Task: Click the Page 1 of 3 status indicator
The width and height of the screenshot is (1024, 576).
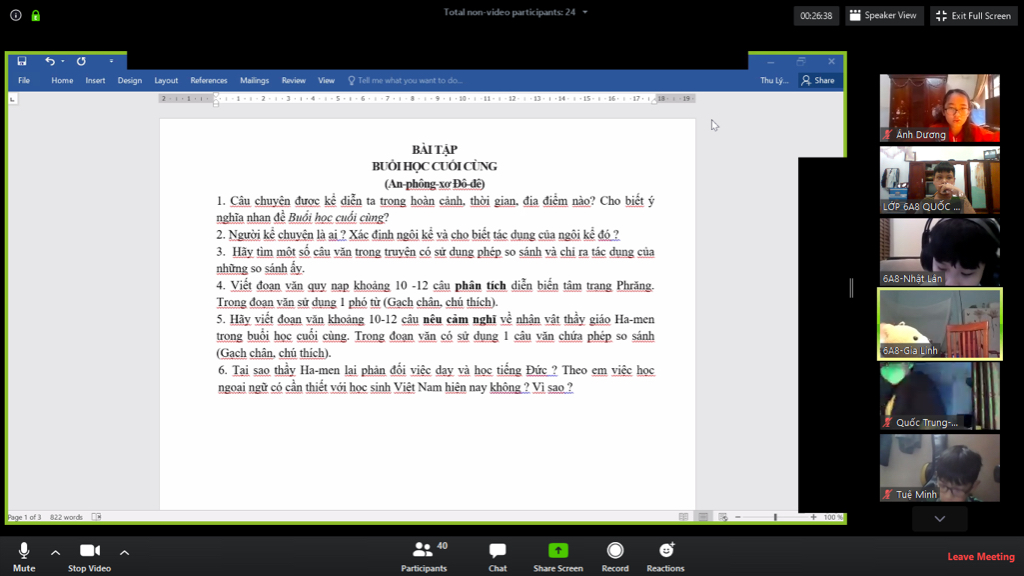Action: (24, 517)
